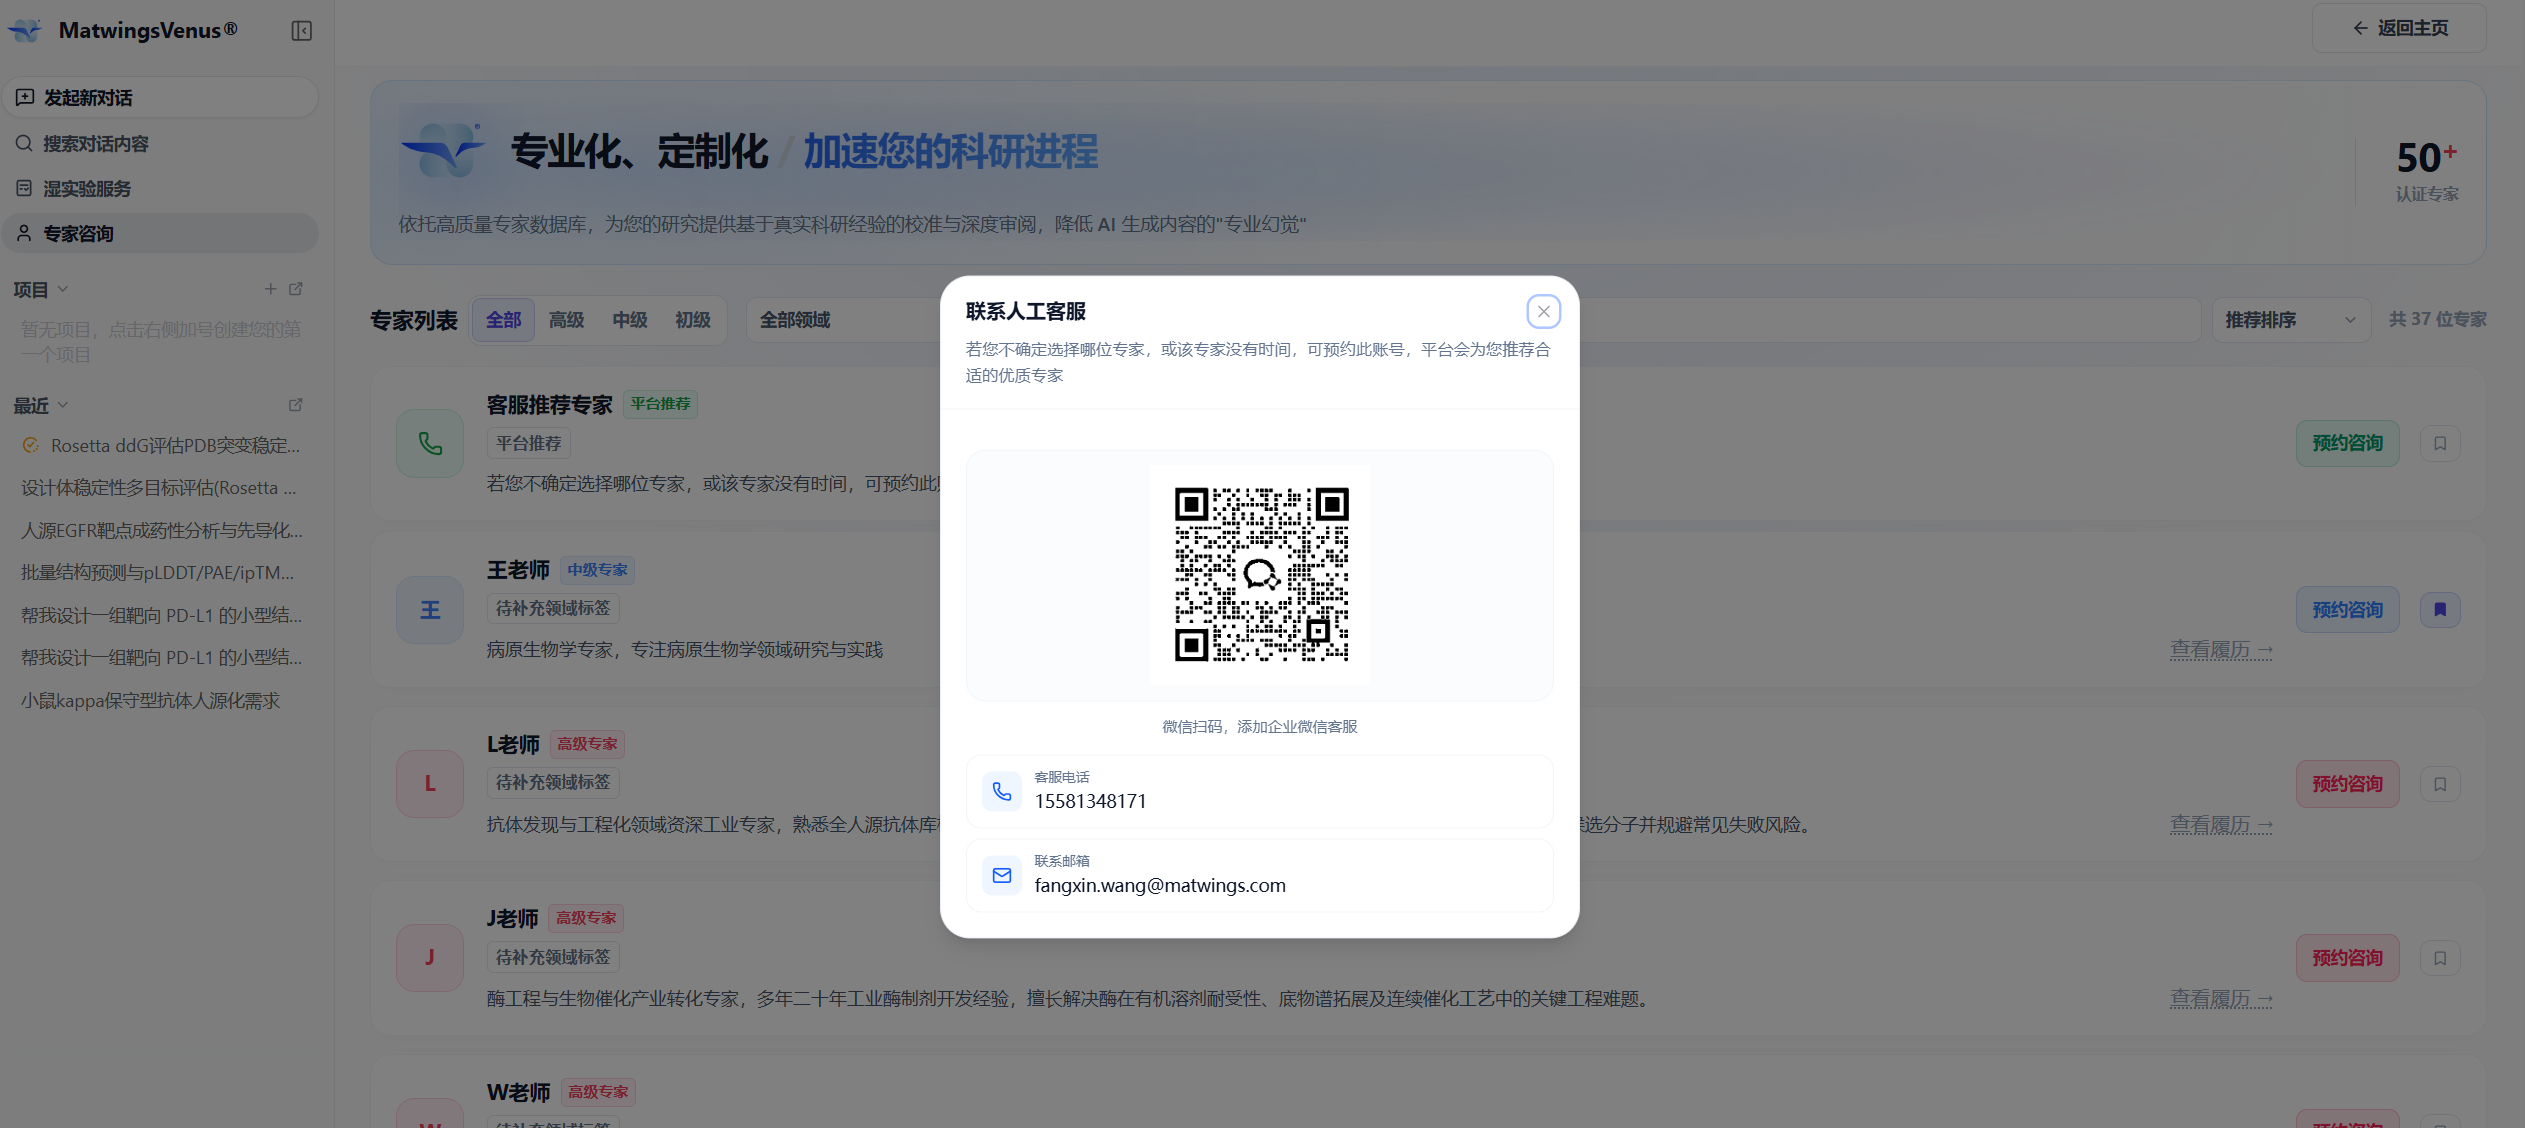This screenshot has width=2525, height=1128.
Task: Open projects in new view icon beside 项目
Action: click(296, 289)
